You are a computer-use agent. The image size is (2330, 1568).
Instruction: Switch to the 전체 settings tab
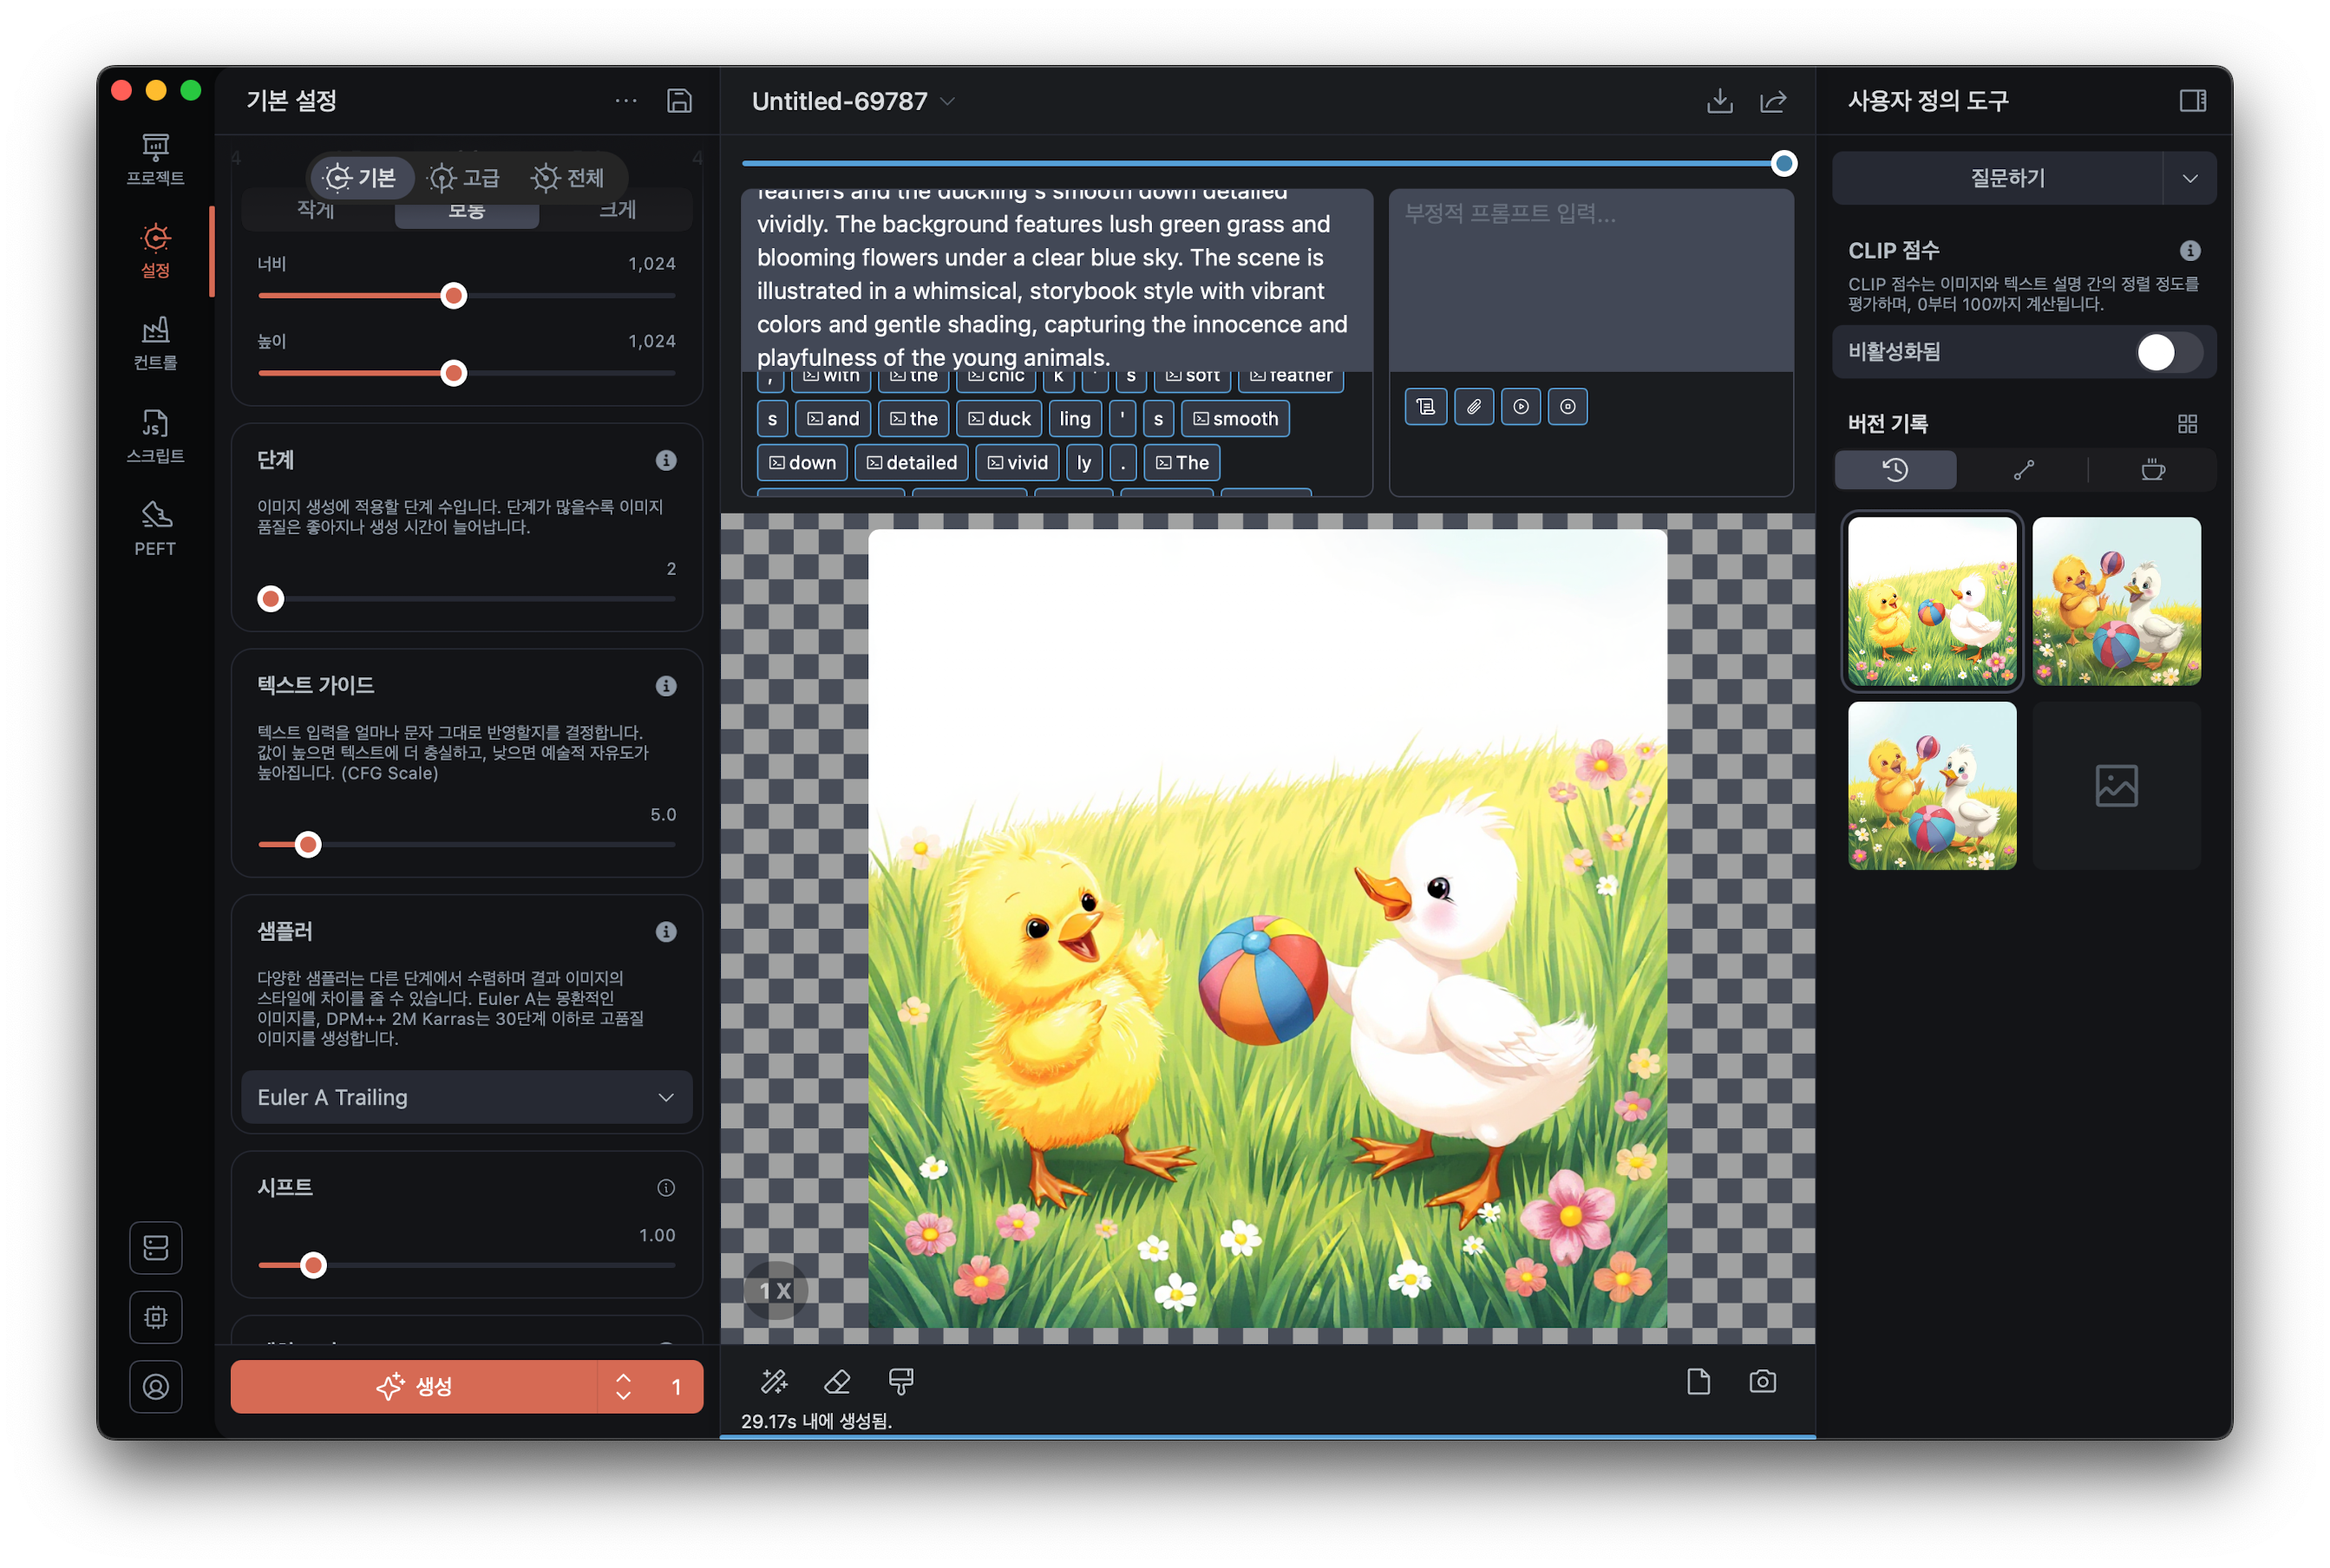pyautogui.click(x=568, y=178)
